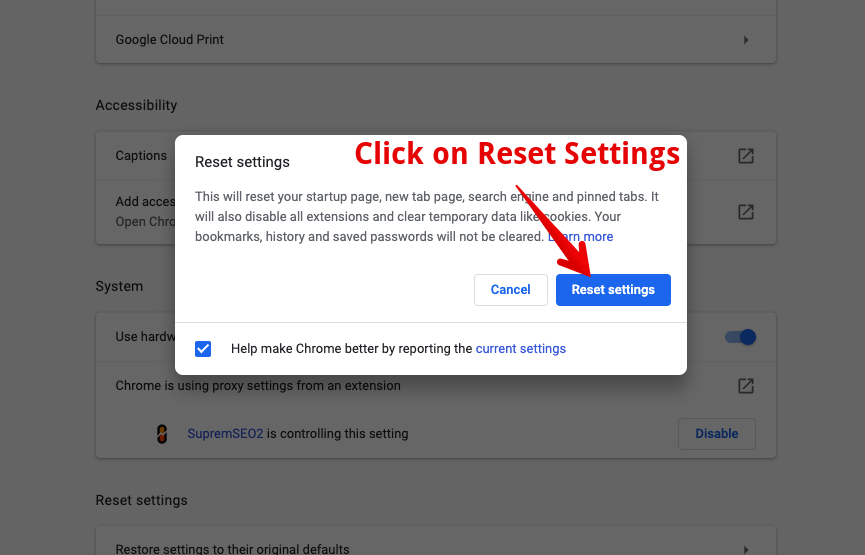865x555 pixels.
Task: Toggle hardware acceleration switch off
Action: pos(740,337)
